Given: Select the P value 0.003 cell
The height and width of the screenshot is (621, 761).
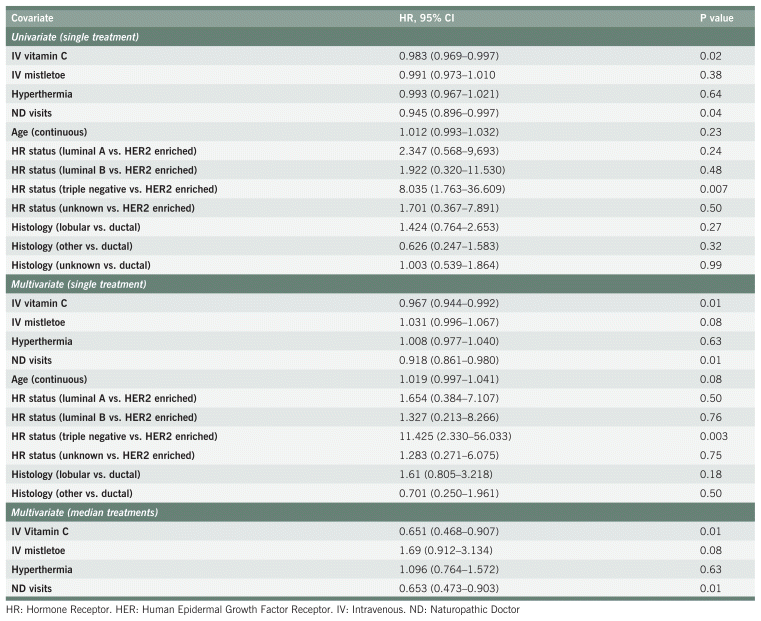Looking at the screenshot, I should (x=714, y=436).
